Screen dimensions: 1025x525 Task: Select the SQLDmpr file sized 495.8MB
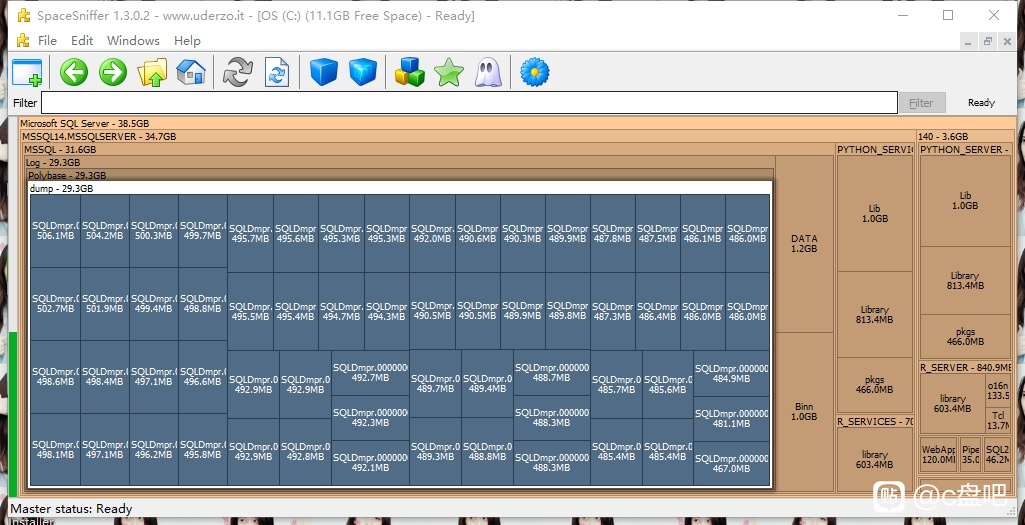click(203, 449)
